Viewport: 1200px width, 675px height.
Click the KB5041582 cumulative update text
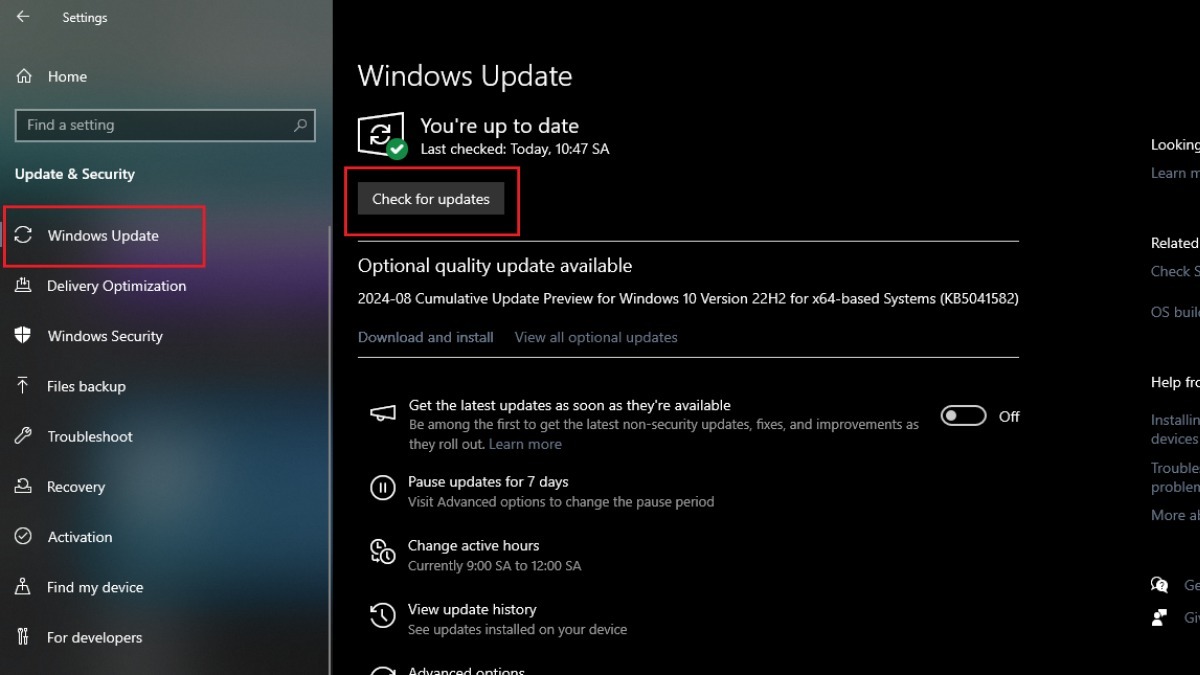(688, 298)
